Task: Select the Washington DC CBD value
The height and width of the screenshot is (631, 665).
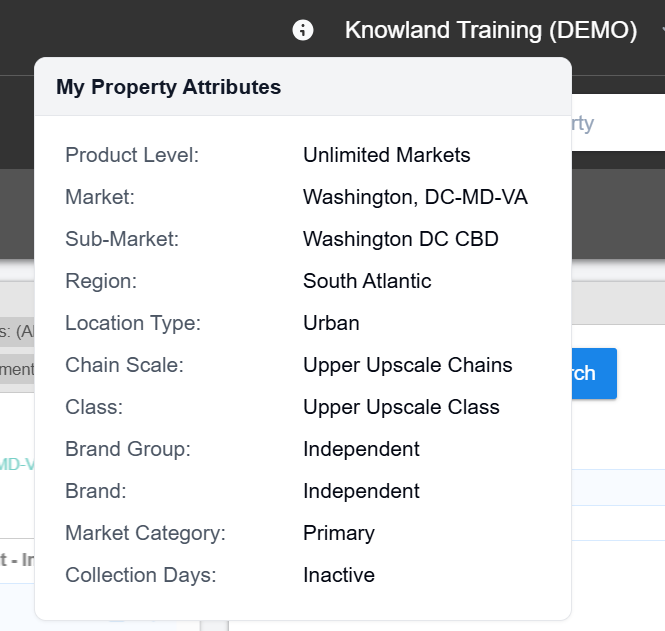Action: tap(401, 239)
